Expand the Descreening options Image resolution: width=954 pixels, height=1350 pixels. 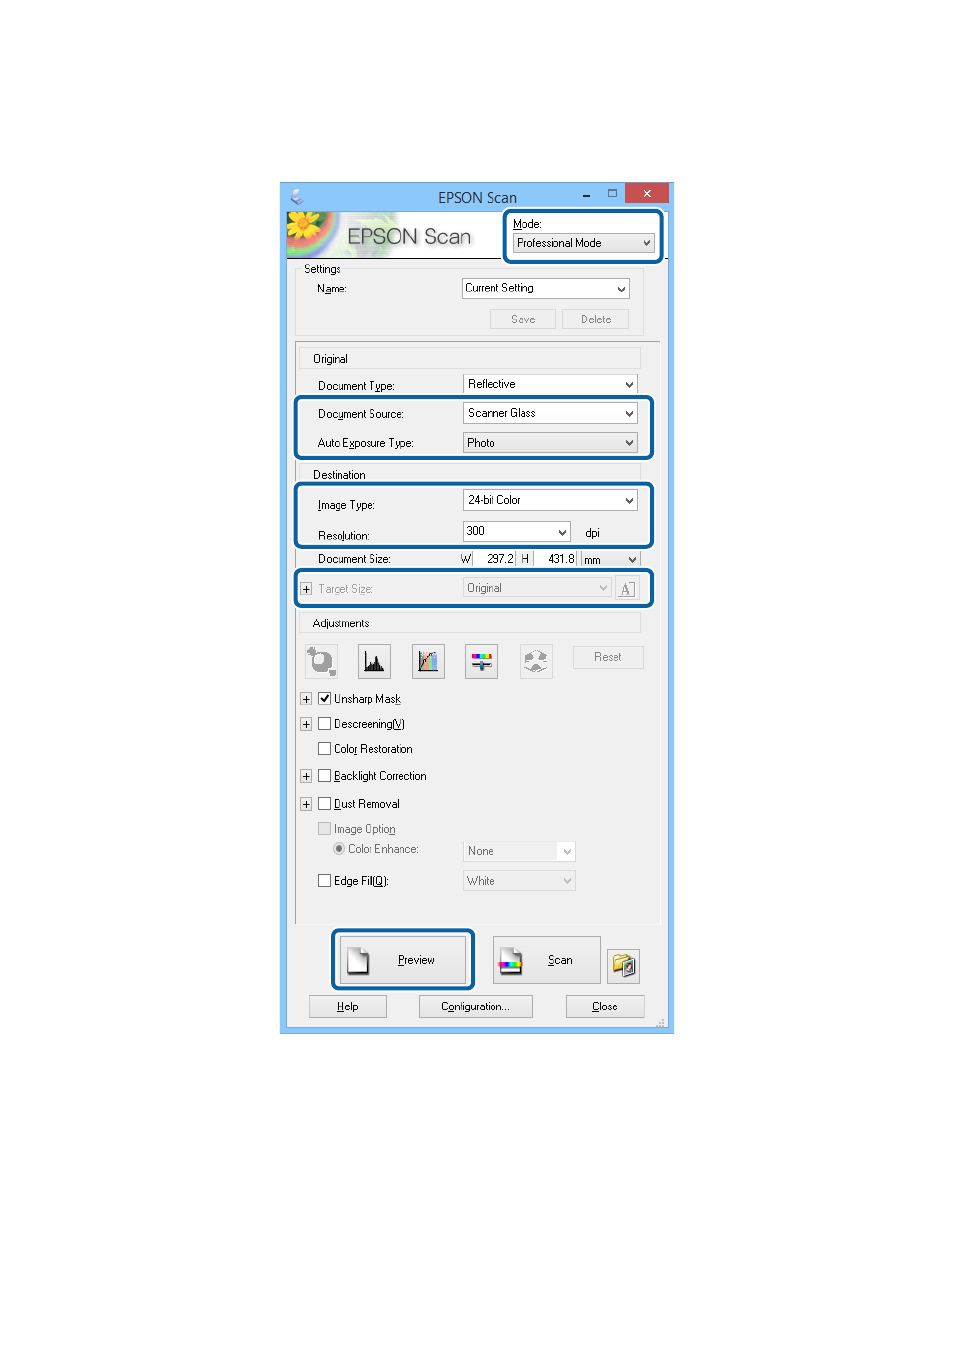pyautogui.click(x=306, y=724)
